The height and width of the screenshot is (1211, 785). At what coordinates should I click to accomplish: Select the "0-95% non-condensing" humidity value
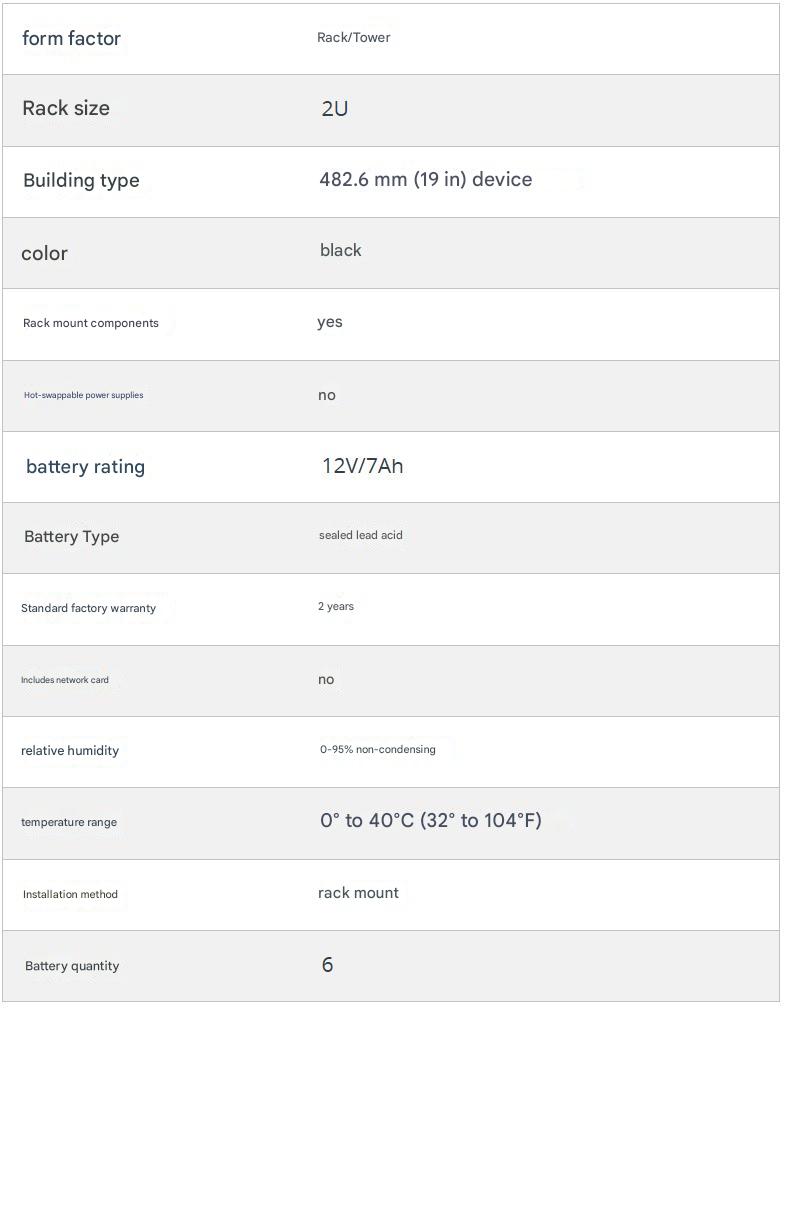point(377,749)
